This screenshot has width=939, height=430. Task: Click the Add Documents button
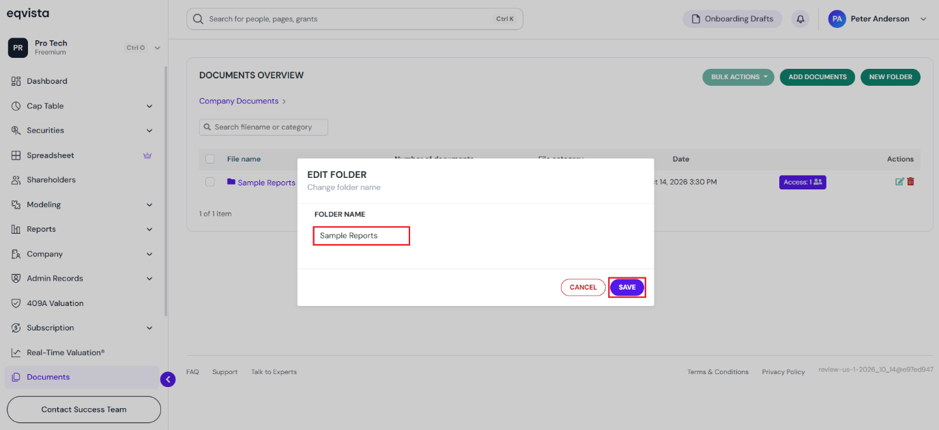coord(817,77)
